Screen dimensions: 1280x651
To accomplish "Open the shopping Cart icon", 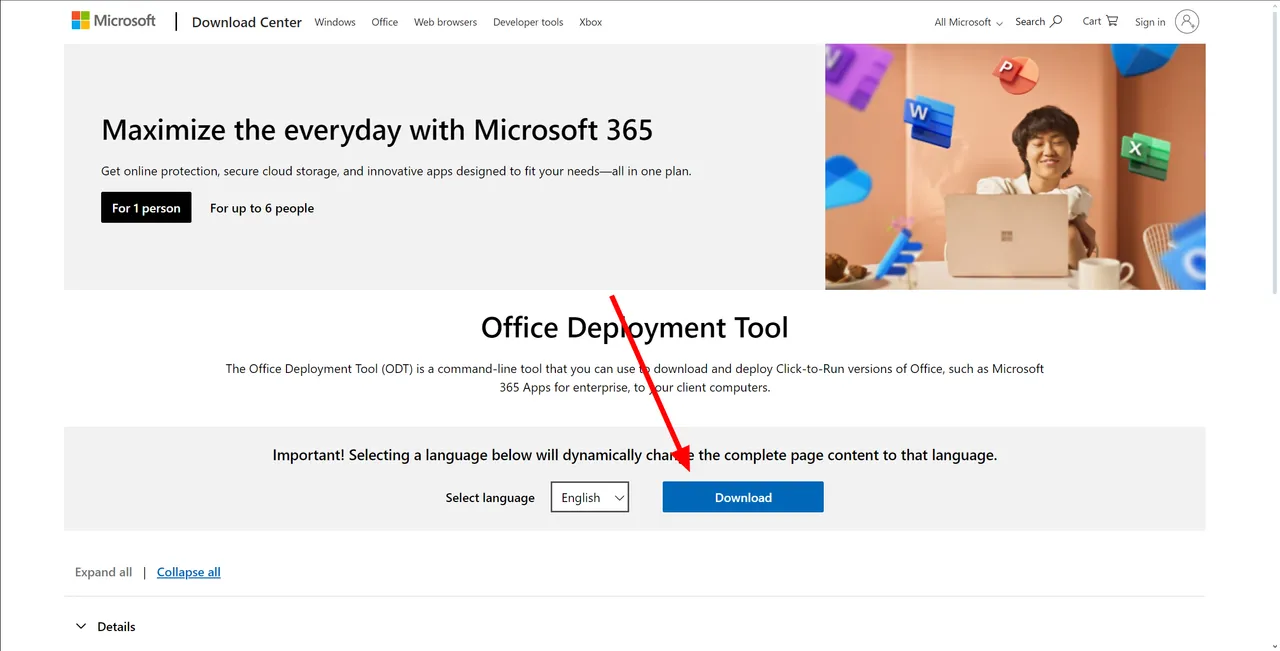I will (x=1112, y=21).
